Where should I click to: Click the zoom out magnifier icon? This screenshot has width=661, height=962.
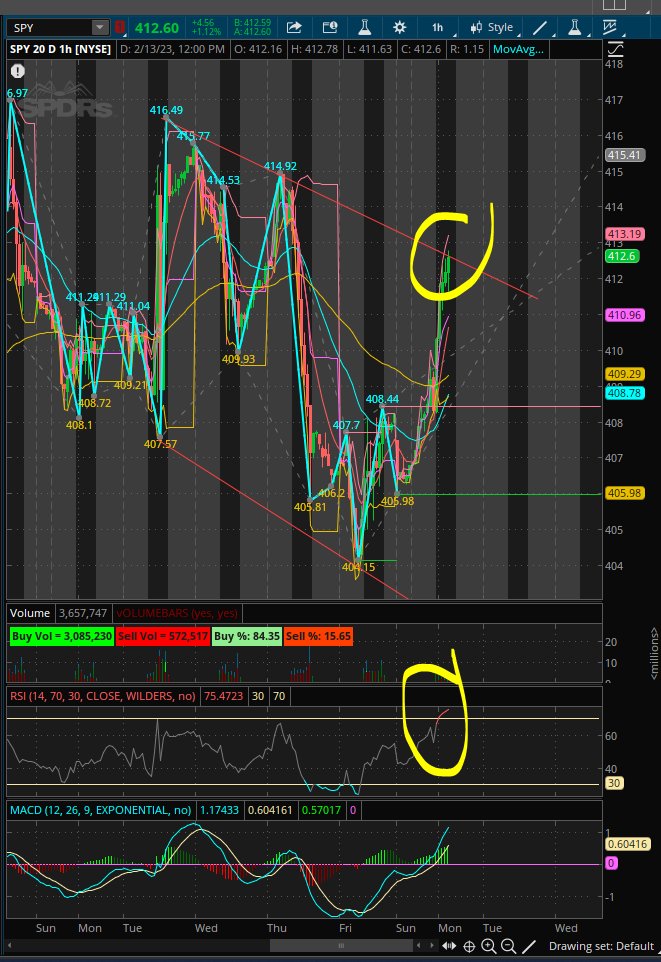tap(508, 946)
